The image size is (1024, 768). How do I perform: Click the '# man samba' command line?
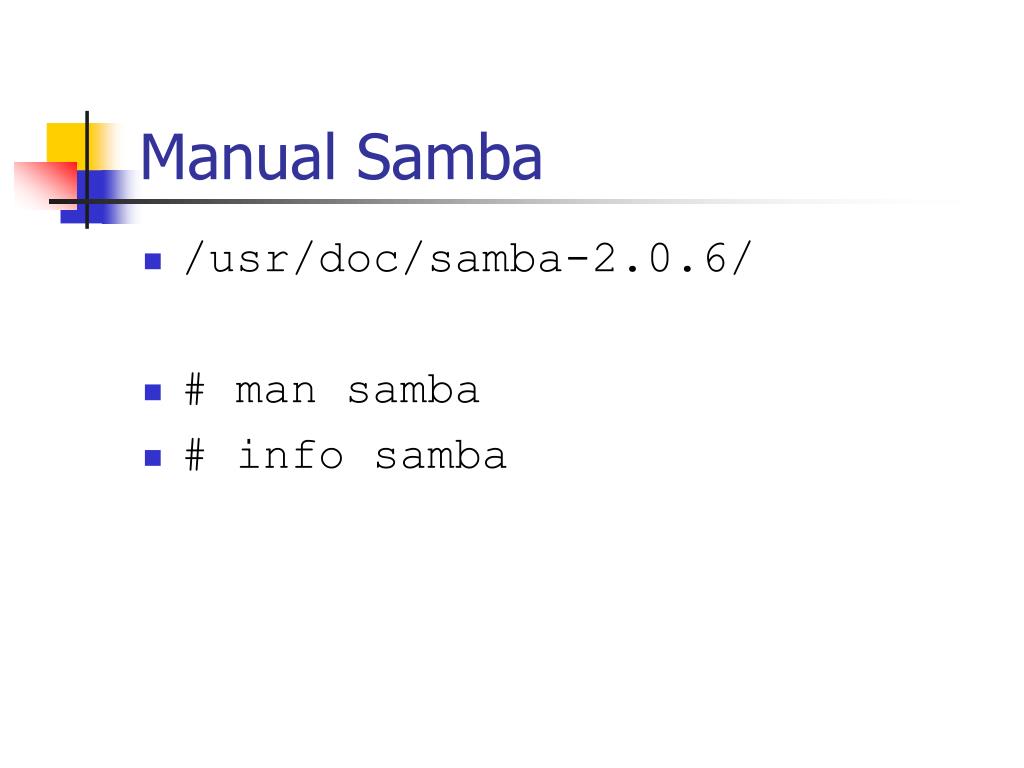332,391
